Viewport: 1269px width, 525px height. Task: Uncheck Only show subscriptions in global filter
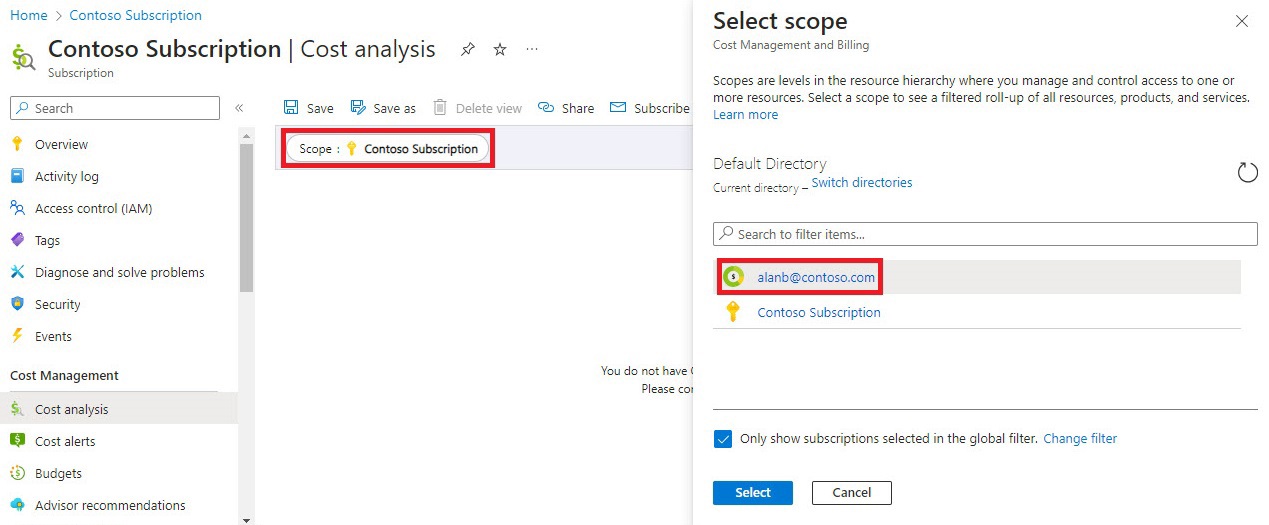(x=723, y=439)
